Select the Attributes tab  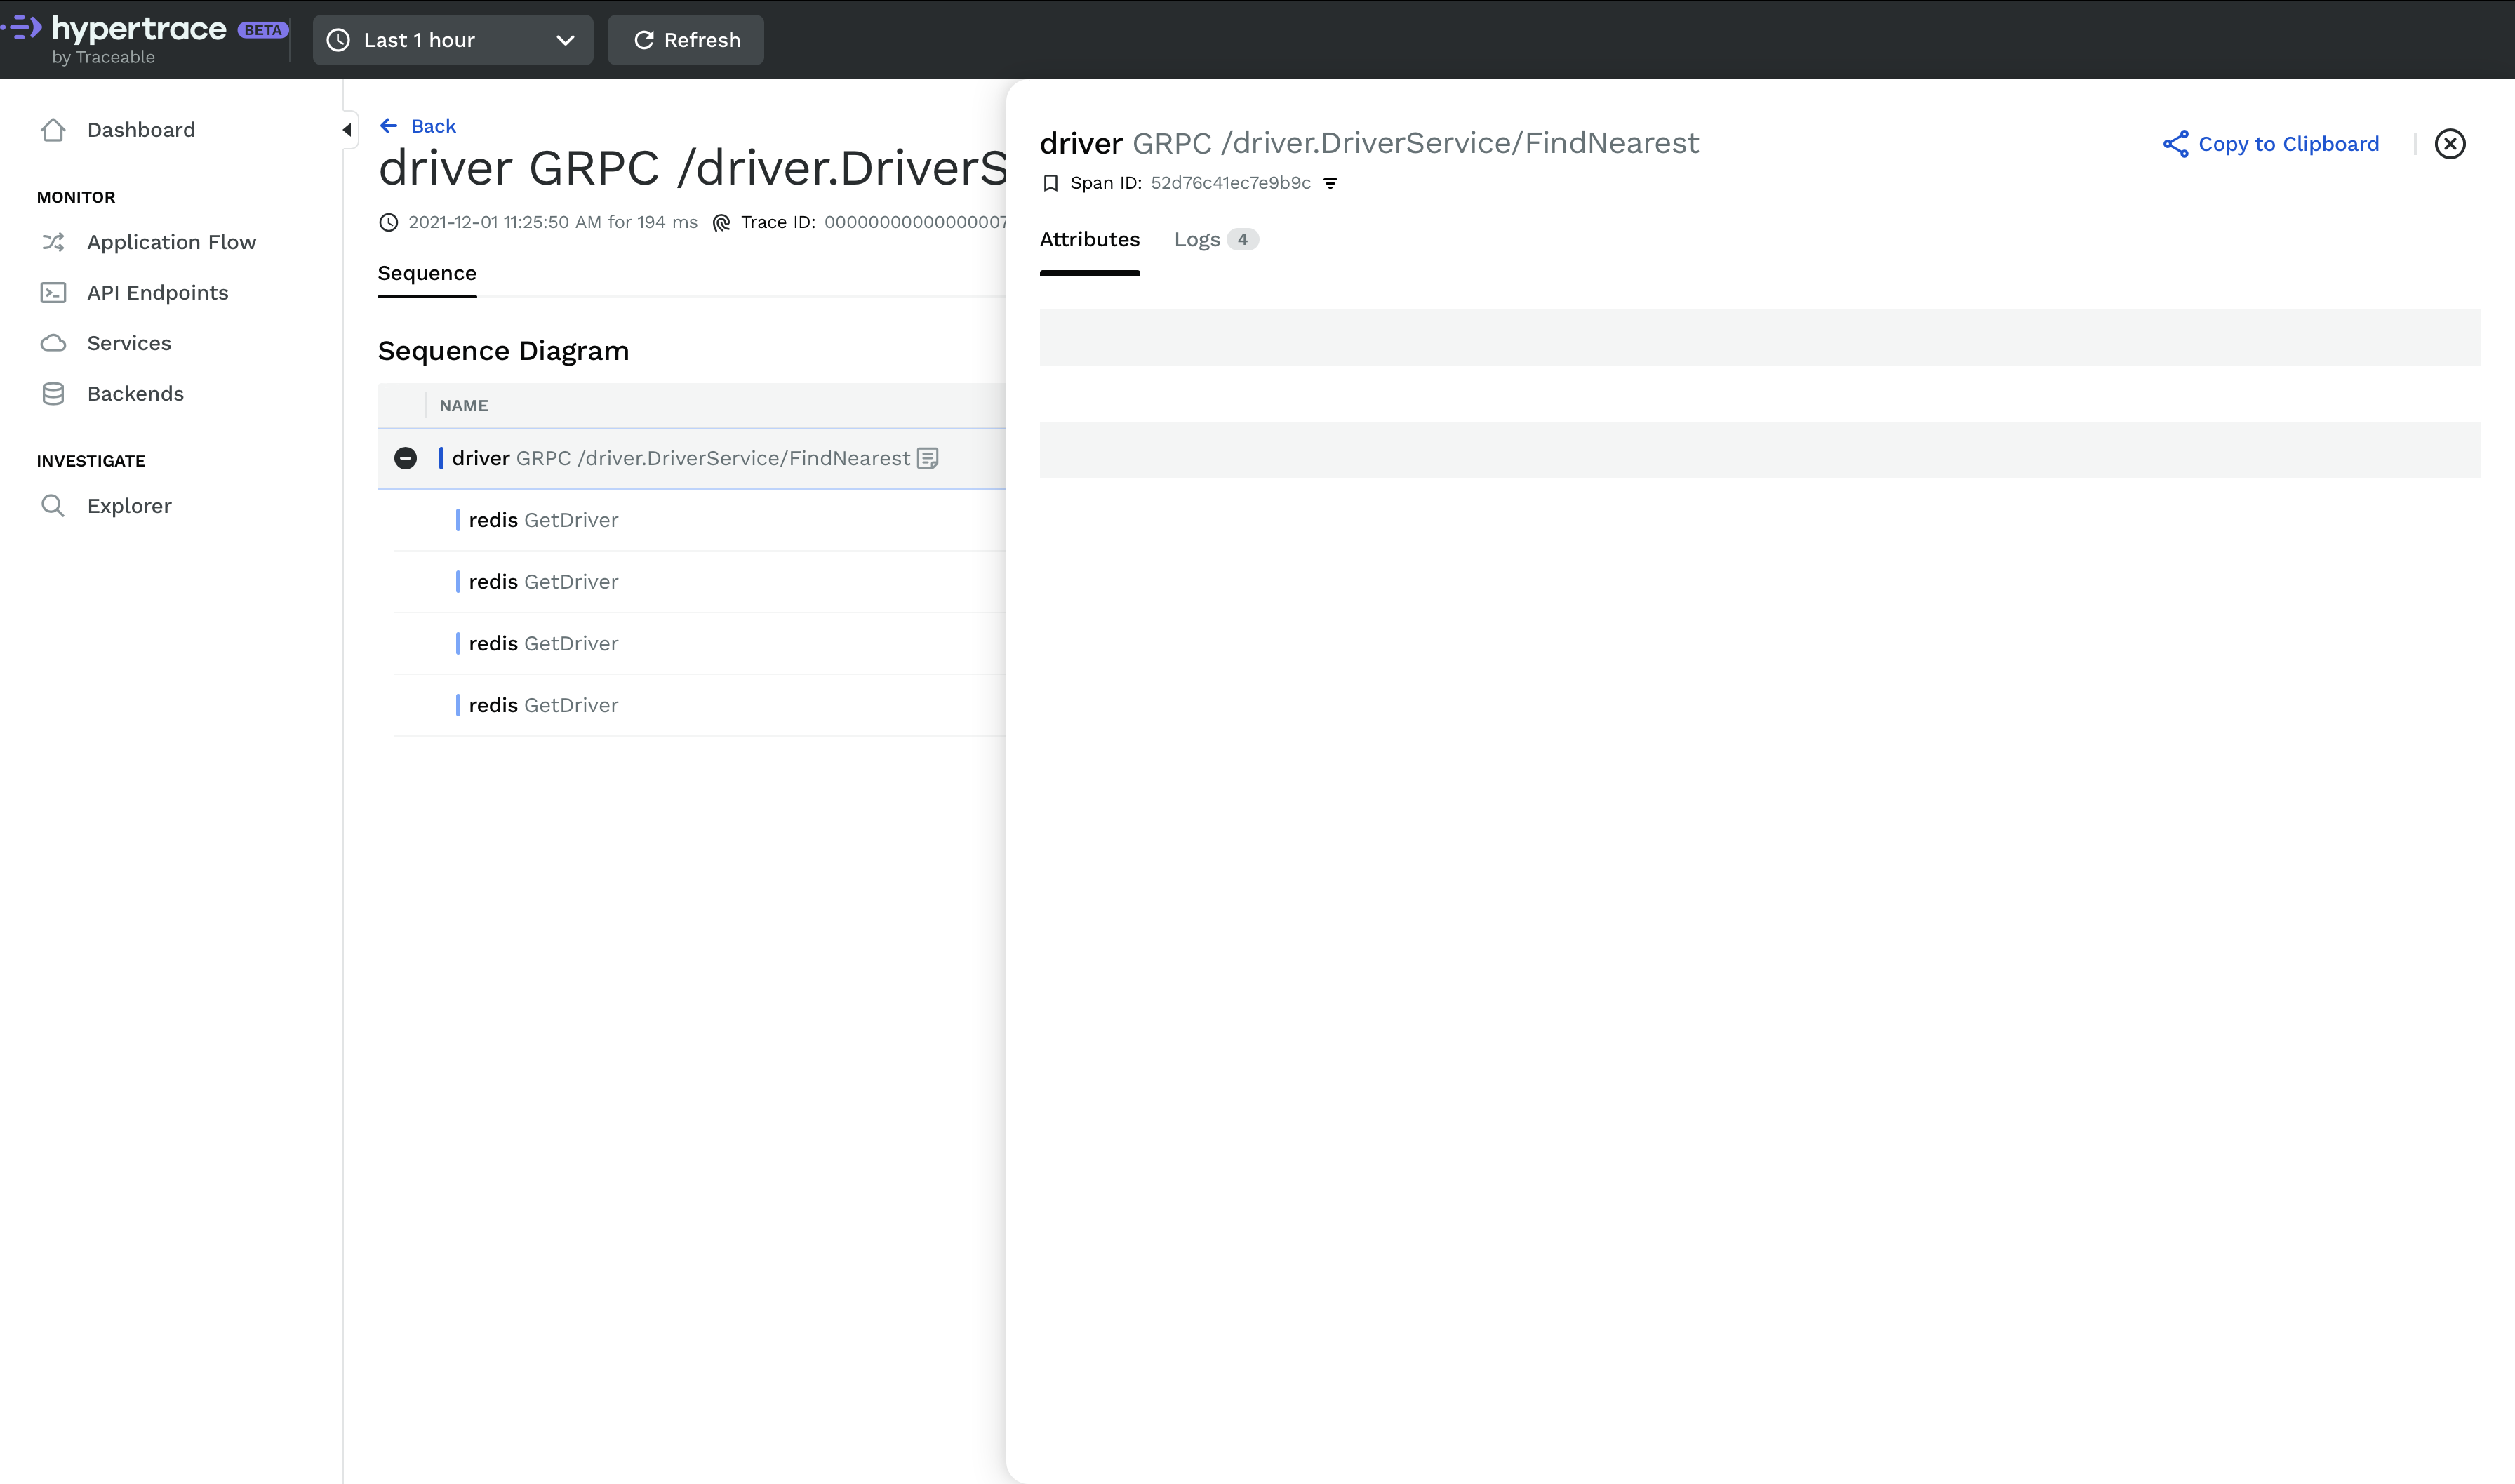[1089, 240]
